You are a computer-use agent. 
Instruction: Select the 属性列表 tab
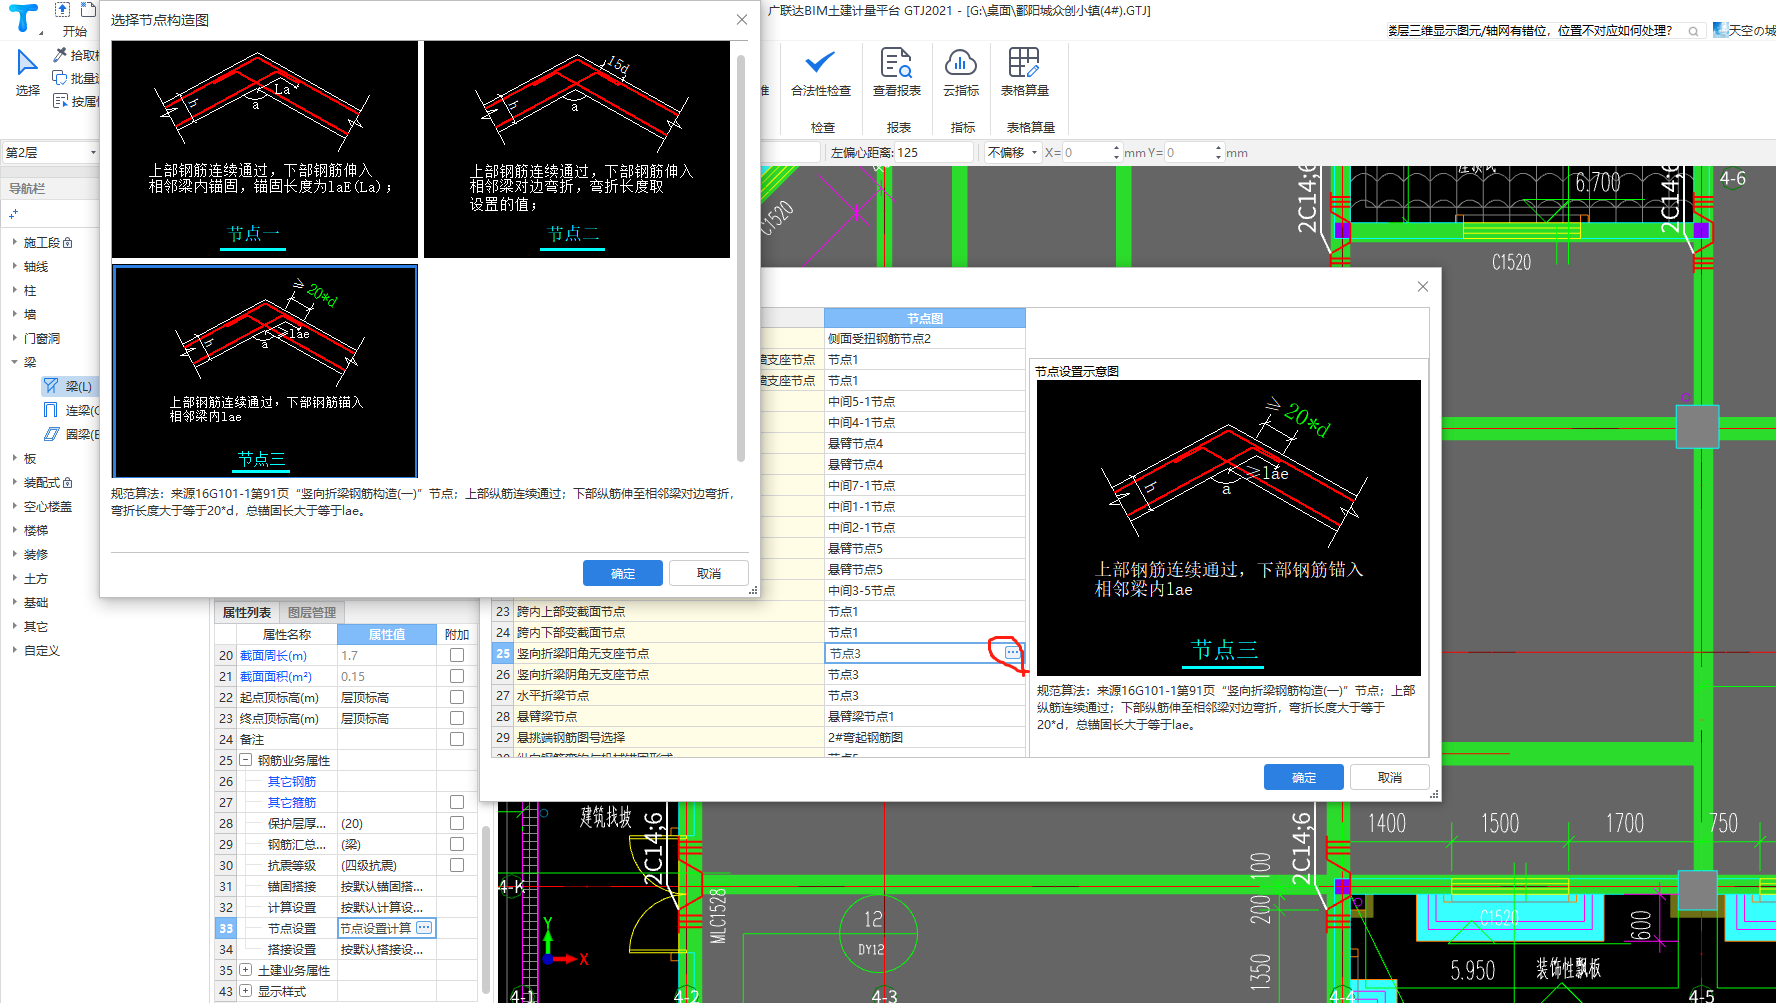(x=247, y=612)
